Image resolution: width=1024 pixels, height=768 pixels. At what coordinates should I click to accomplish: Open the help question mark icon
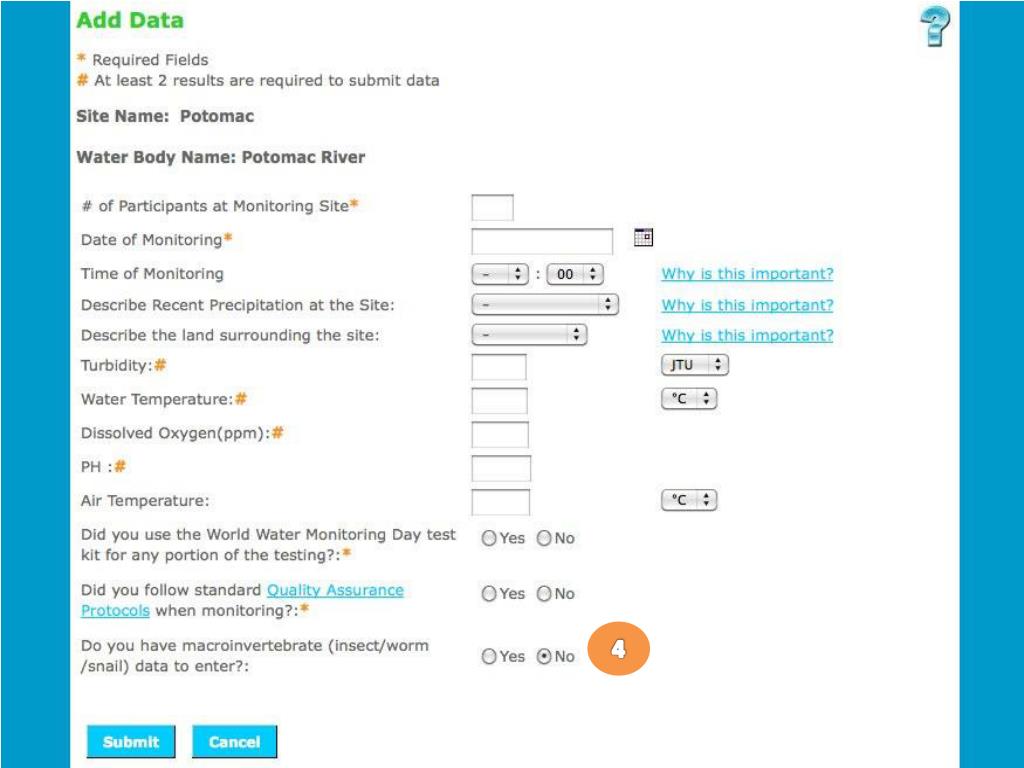pos(935,27)
